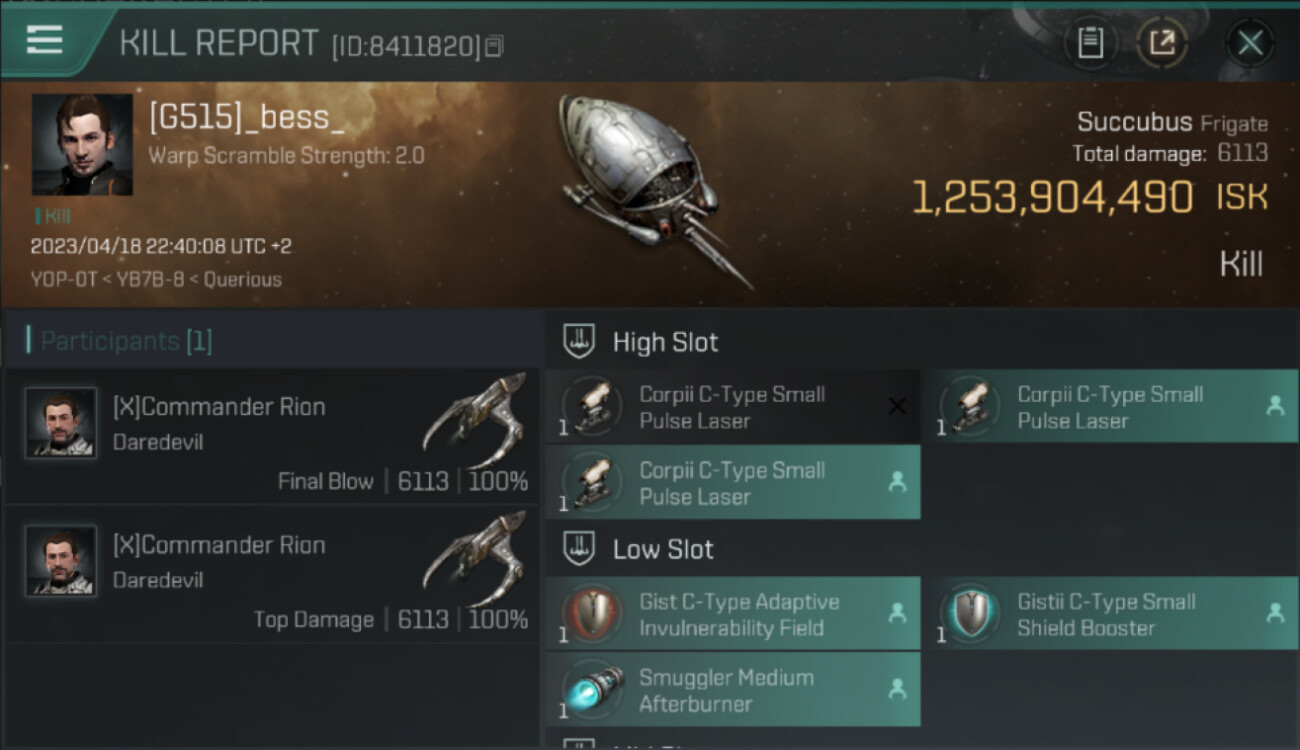Click the Gist C-Type Adaptive Invulnerability Field icon
The image size is (1300, 750).
coord(593,613)
